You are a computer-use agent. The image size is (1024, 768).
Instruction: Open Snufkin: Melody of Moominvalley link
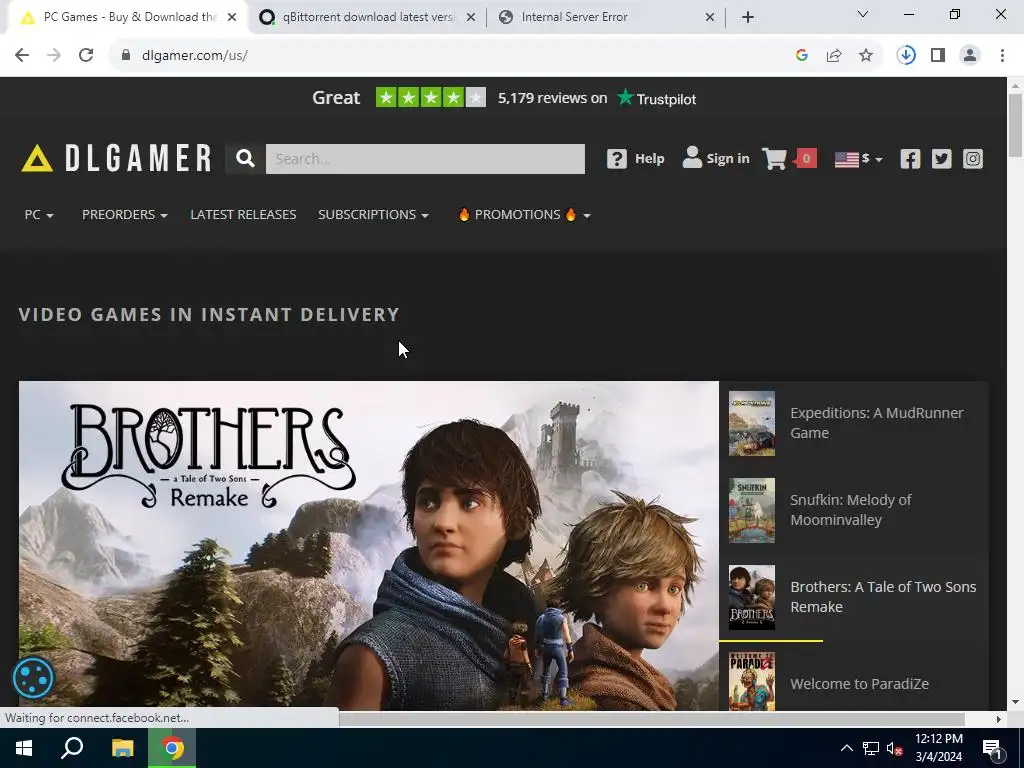(x=850, y=510)
